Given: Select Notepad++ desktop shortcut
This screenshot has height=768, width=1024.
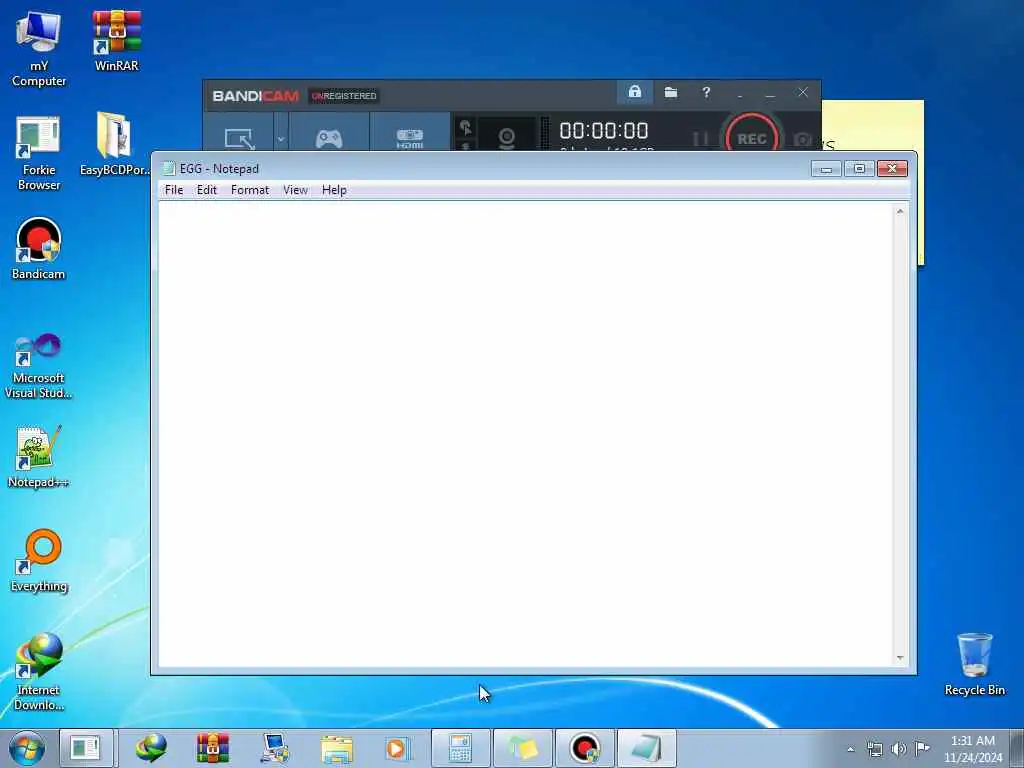Looking at the screenshot, I should (39, 456).
